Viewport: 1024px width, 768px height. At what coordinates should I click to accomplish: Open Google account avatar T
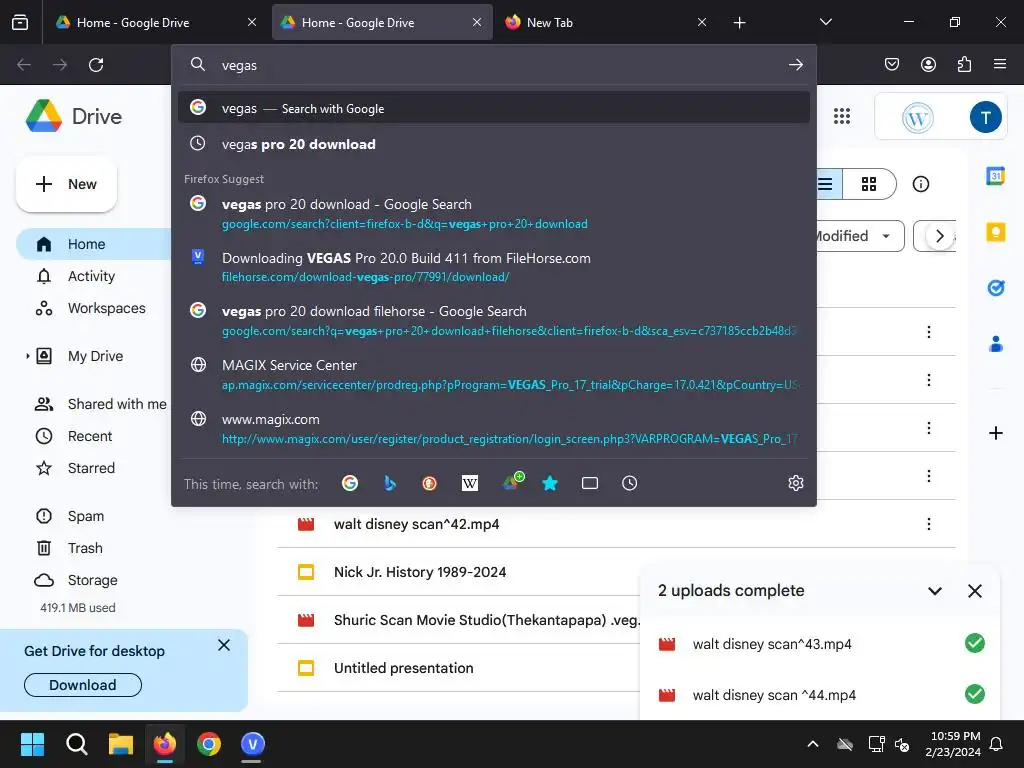(985, 118)
